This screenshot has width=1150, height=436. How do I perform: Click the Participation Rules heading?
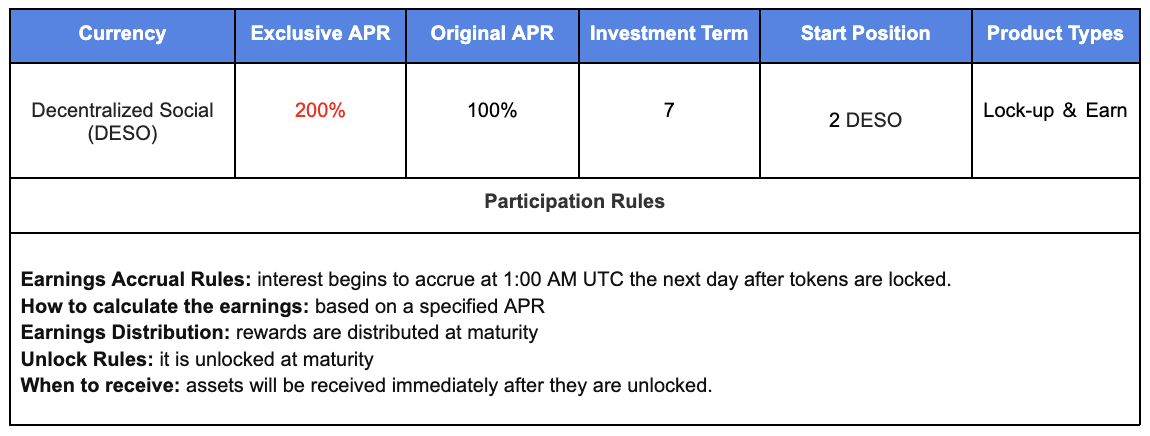click(574, 202)
